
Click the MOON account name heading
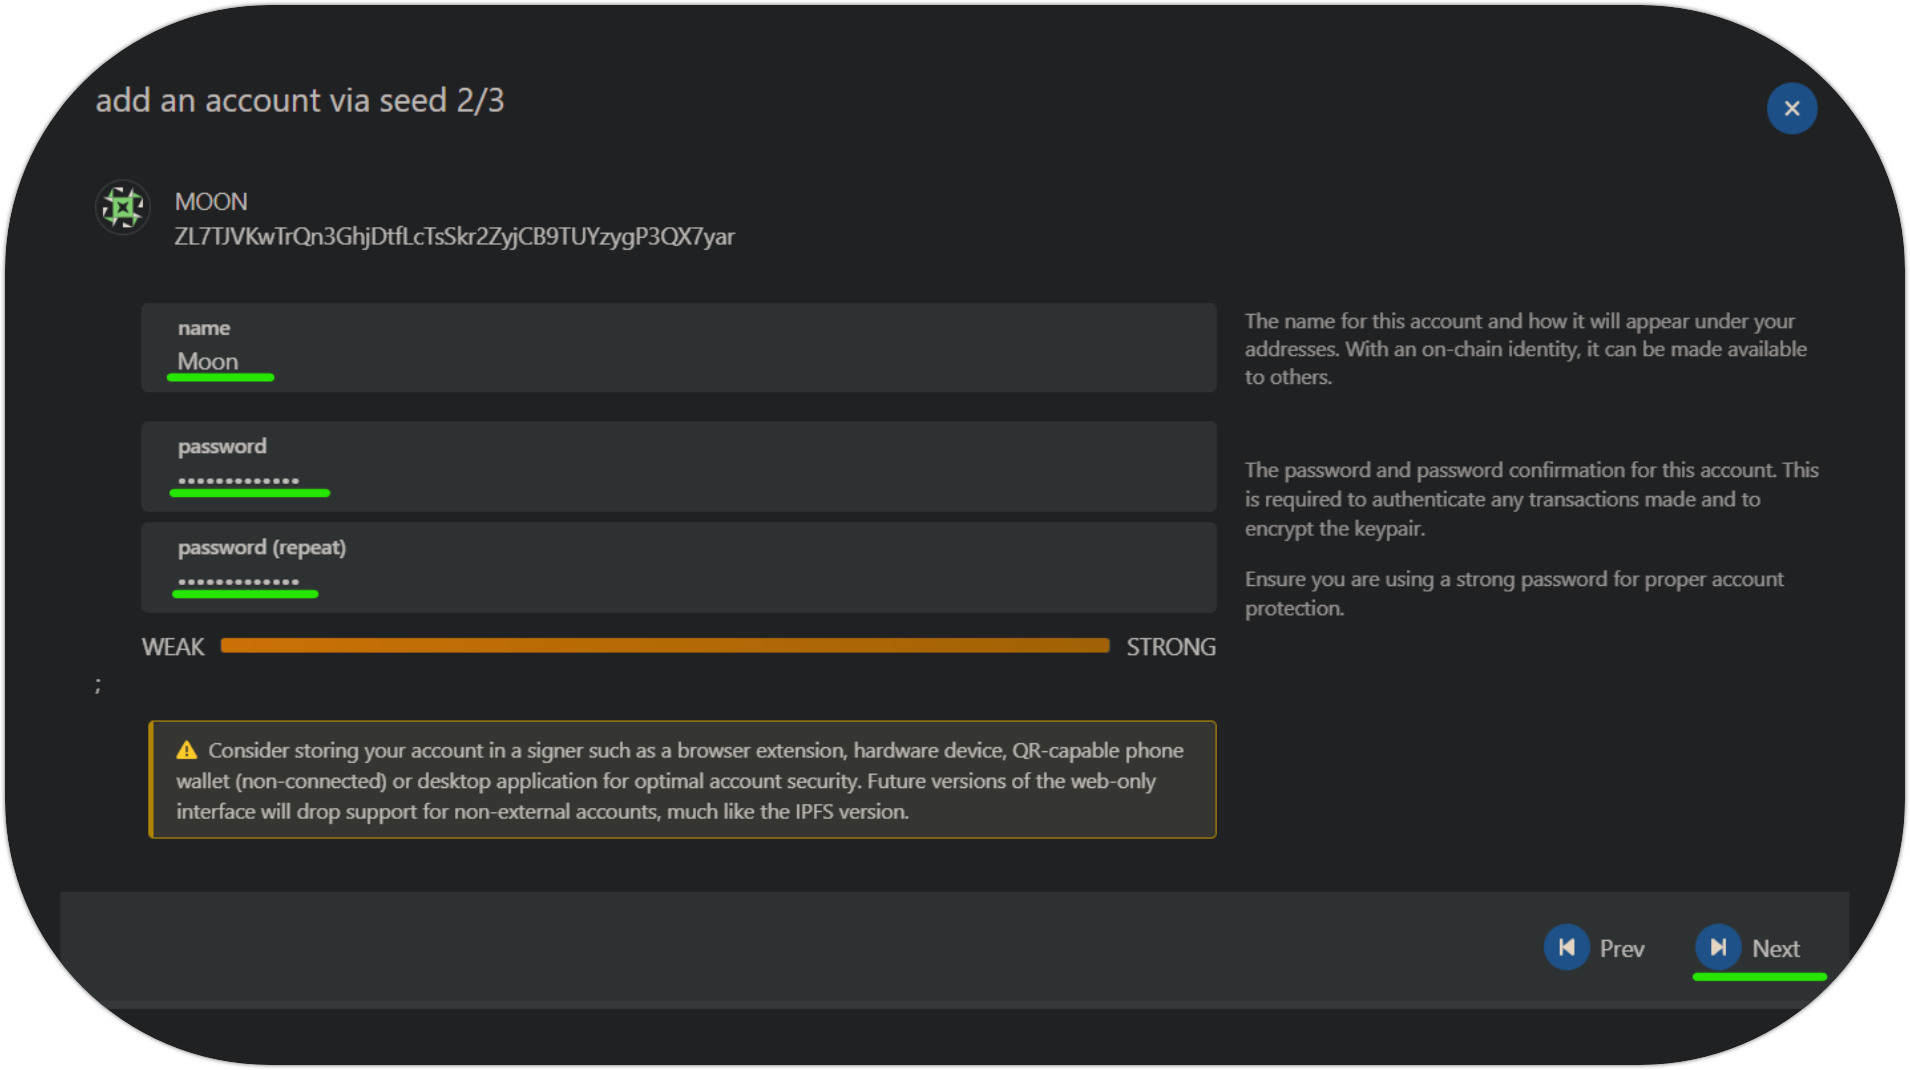(x=211, y=202)
